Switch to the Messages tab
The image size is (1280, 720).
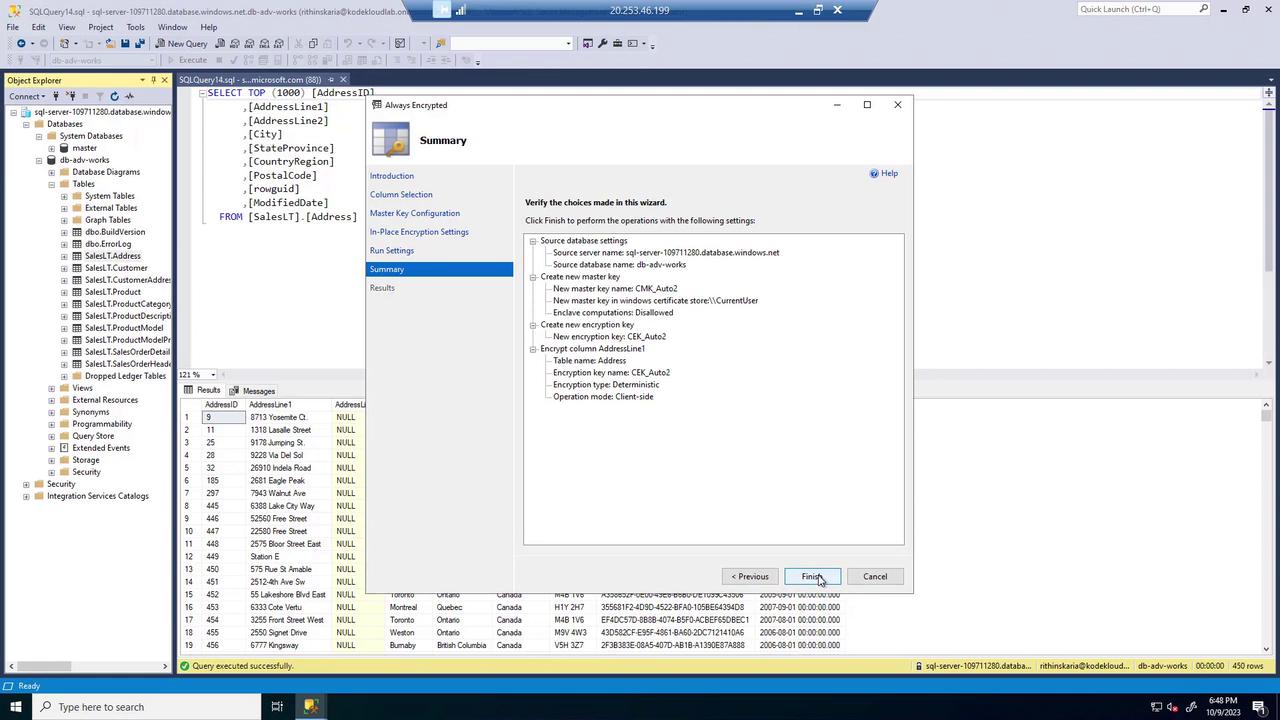[252, 391]
